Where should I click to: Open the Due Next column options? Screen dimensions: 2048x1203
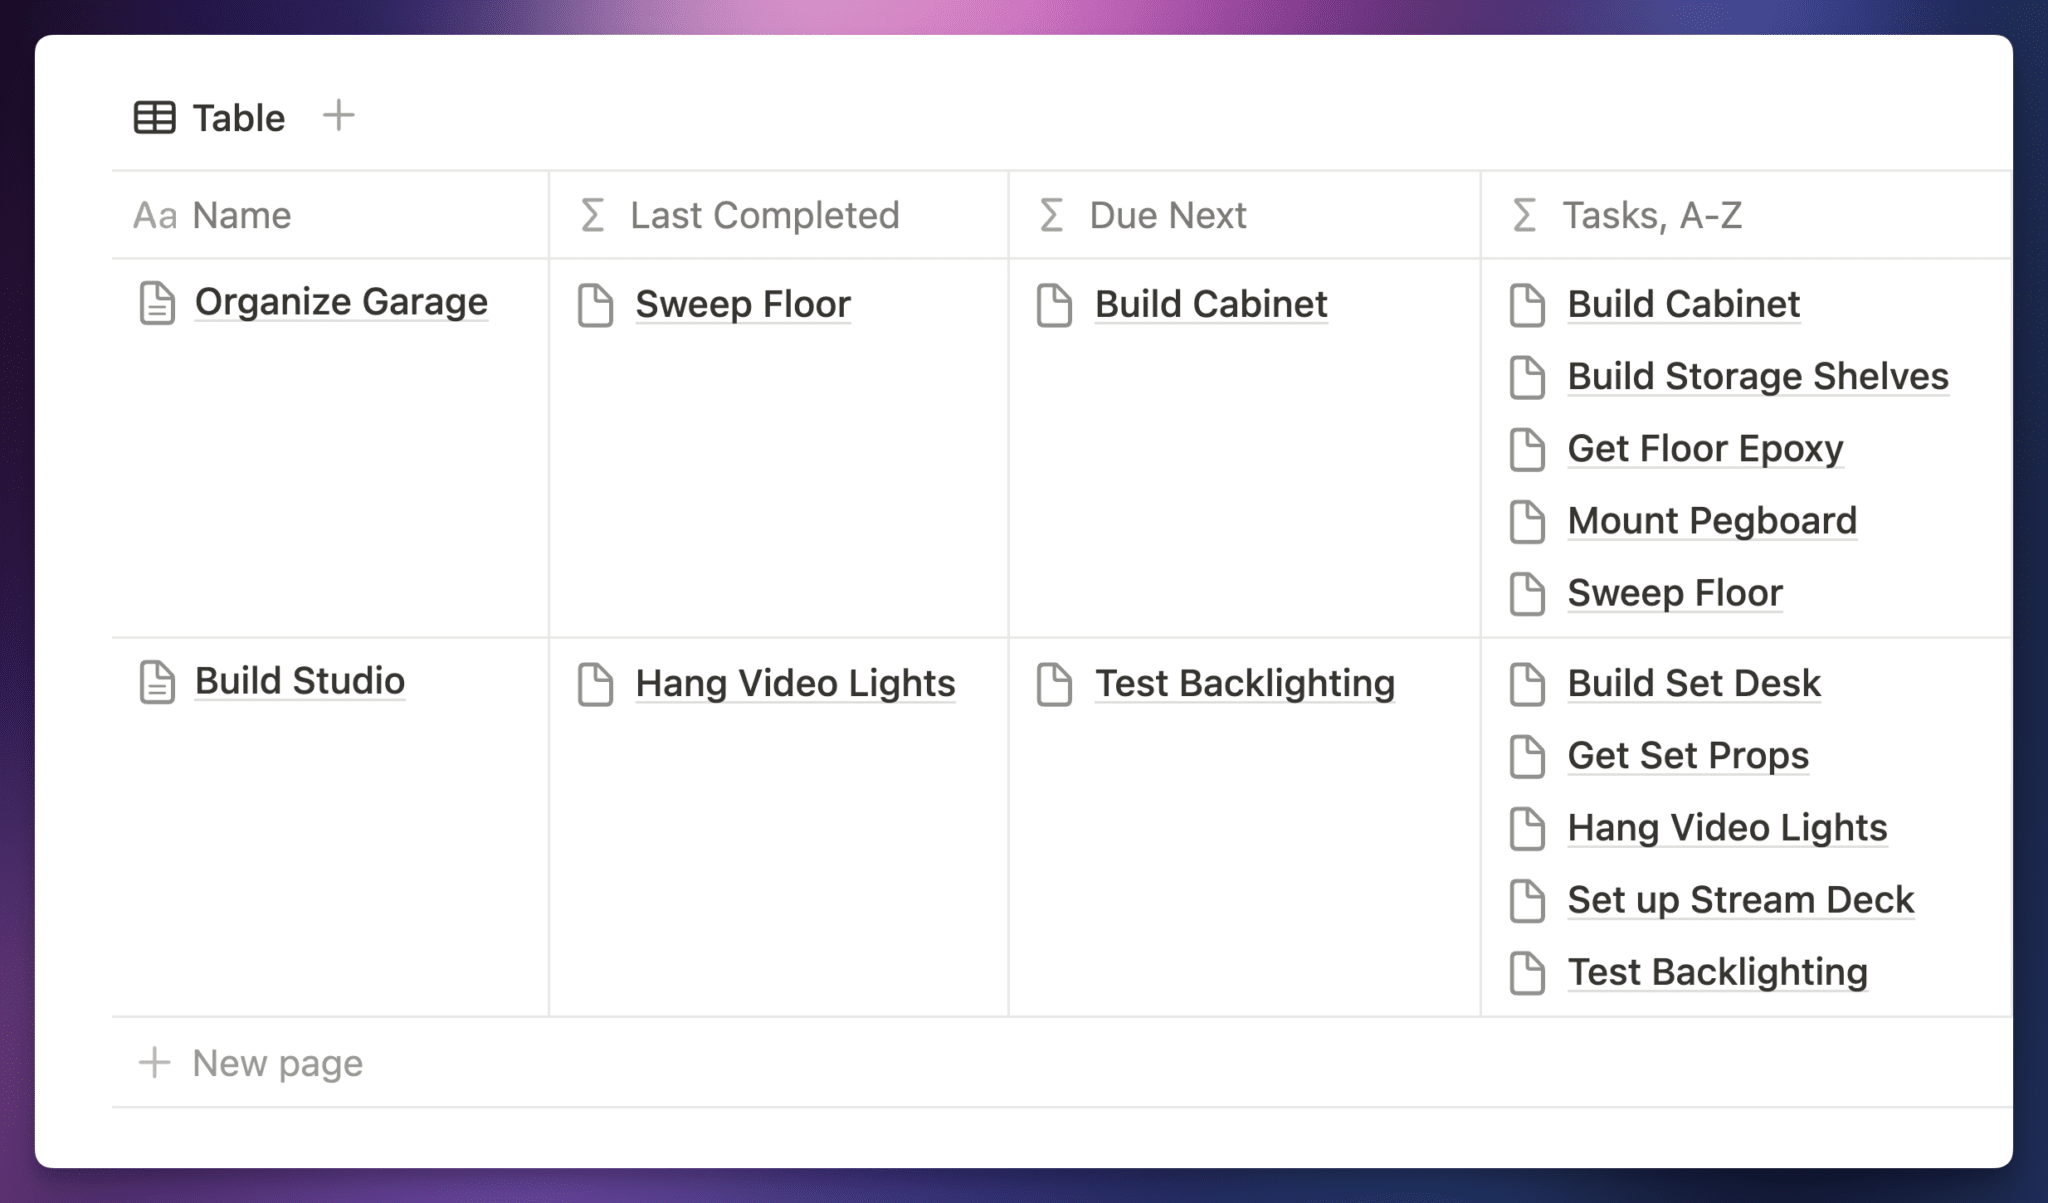coord(1167,215)
